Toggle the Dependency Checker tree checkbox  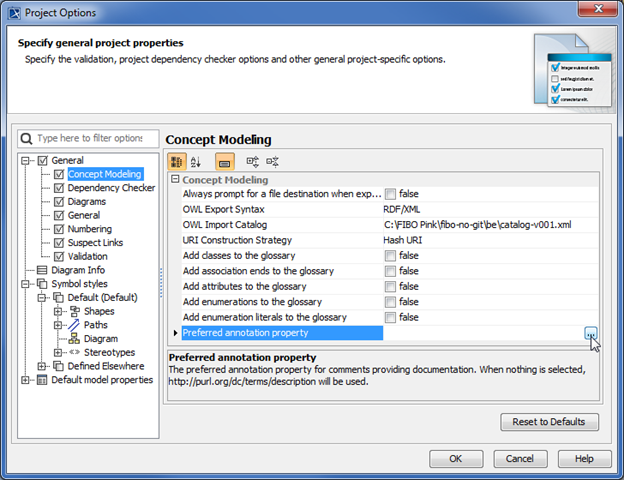[58, 188]
